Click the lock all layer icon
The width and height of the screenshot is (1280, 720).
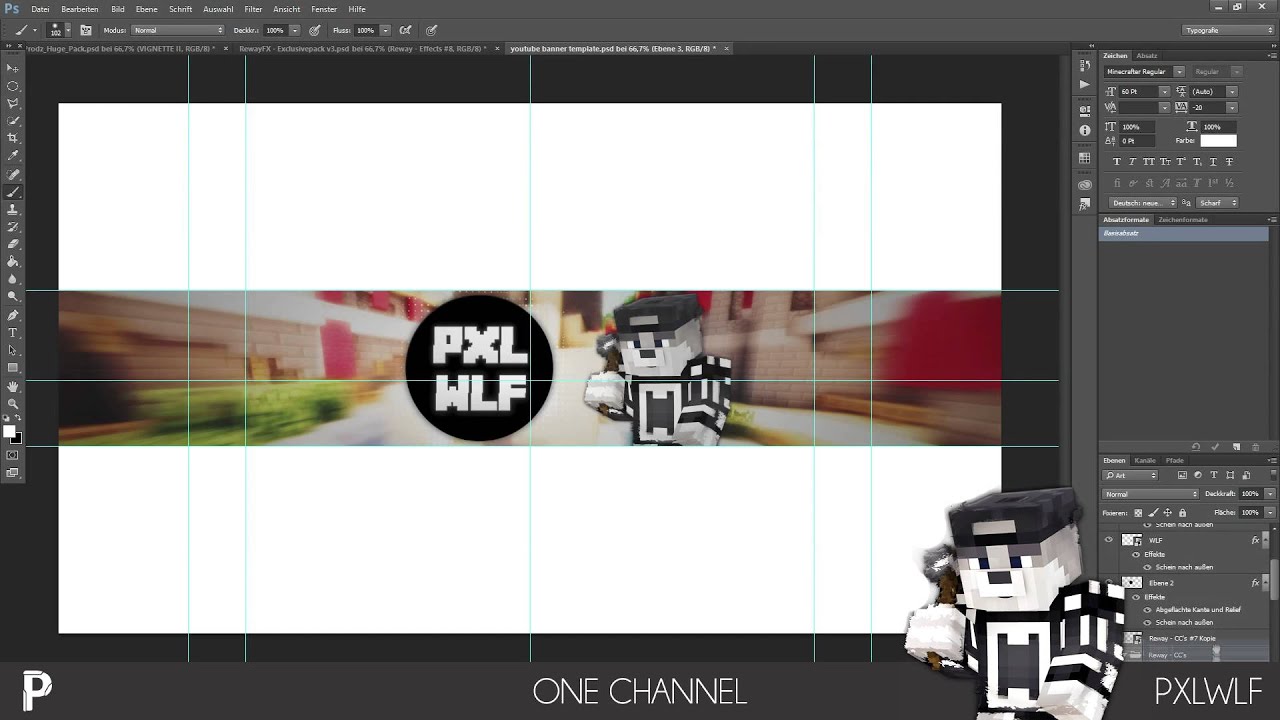[1182, 513]
